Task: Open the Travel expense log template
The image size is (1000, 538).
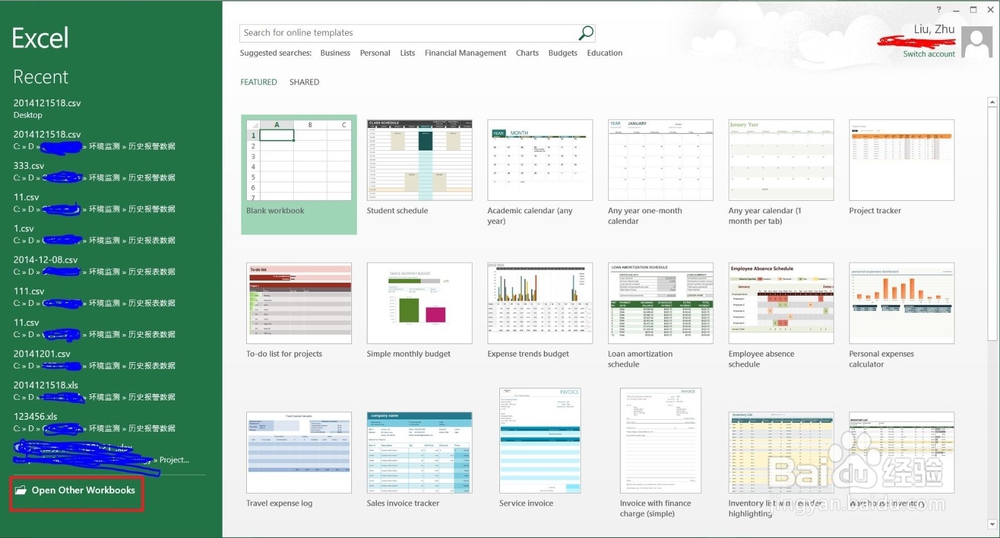Action: pyautogui.click(x=298, y=459)
